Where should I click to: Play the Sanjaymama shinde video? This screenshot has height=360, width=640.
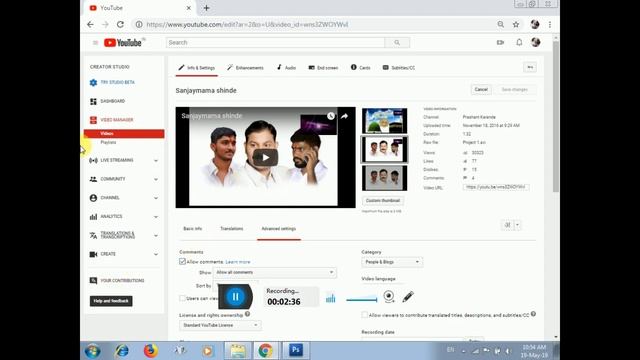pos(265,158)
